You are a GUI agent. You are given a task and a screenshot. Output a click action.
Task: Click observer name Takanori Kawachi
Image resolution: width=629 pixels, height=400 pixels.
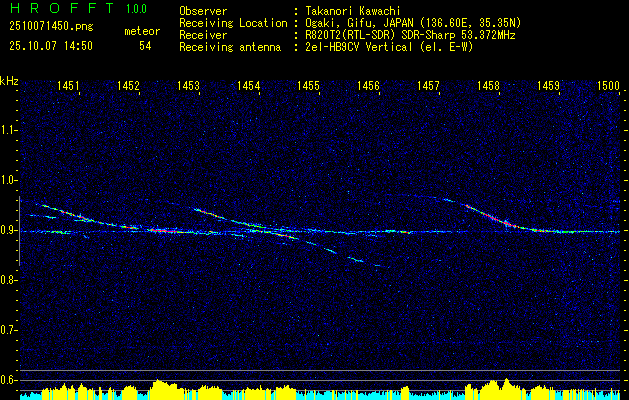point(353,11)
